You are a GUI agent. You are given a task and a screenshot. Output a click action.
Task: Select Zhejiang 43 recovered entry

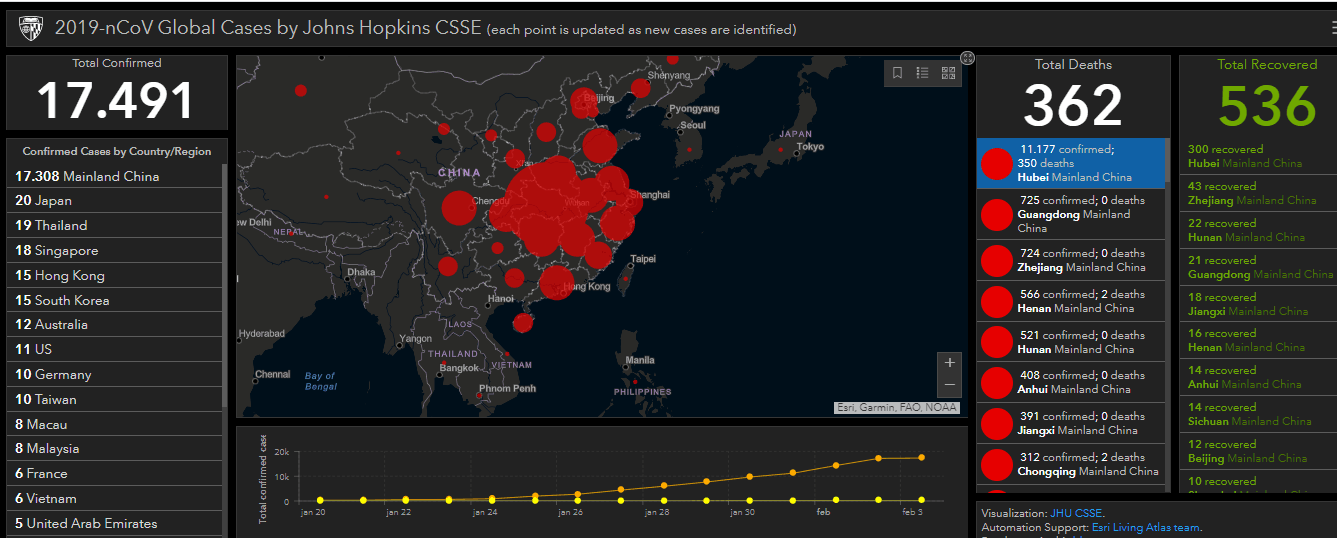tap(1252, 193)
